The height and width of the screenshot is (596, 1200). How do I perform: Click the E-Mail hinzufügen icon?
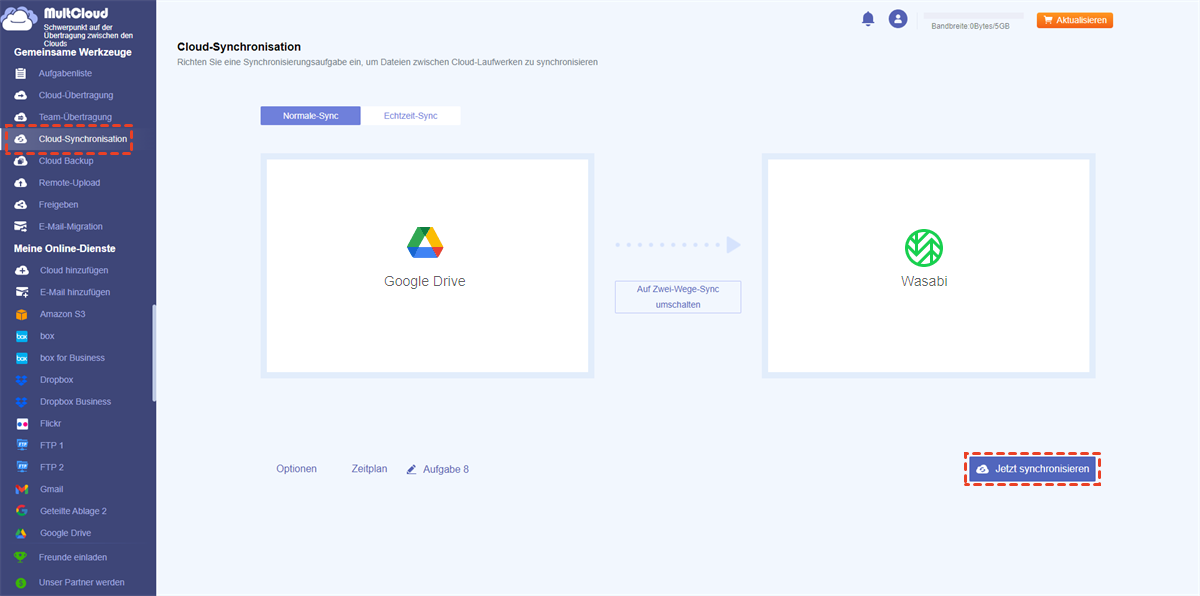click(x=21, y=292)
